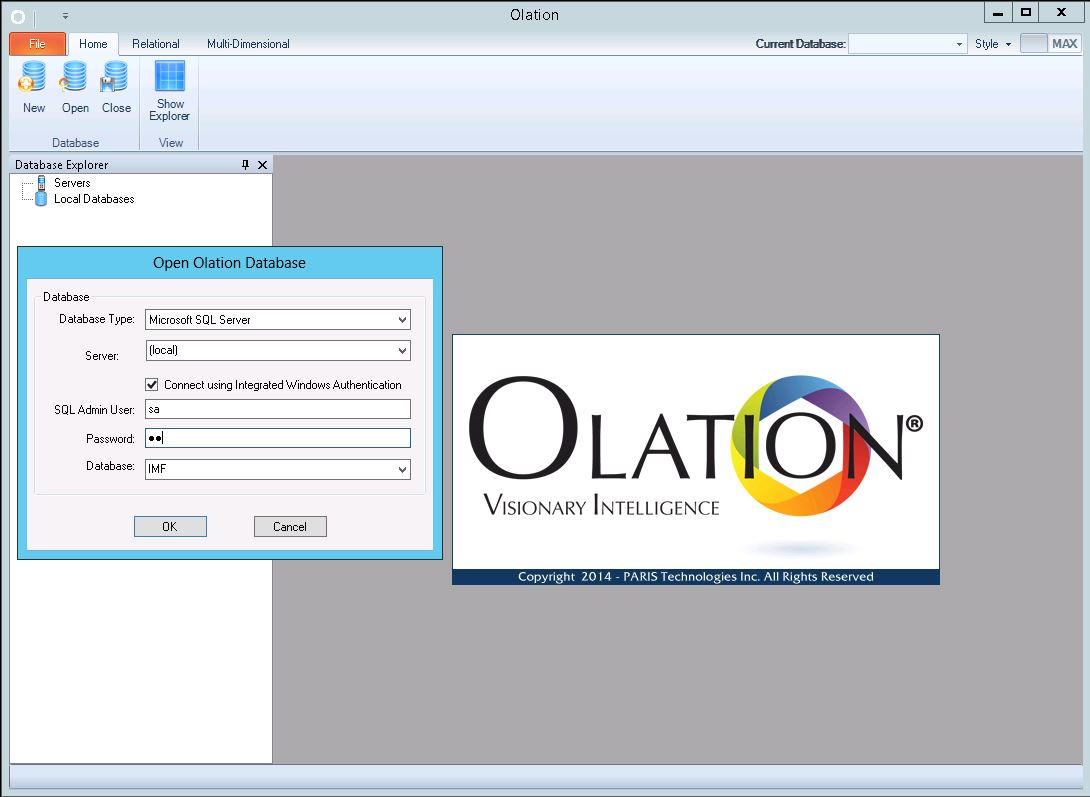
Task: Click the Close database icon
Action: [x=115, y=87]
